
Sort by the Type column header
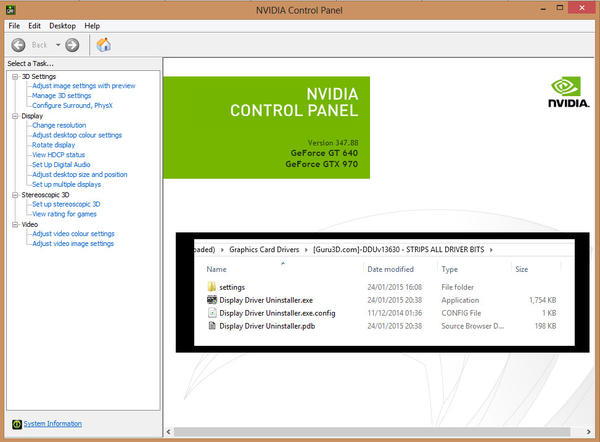[449, 269]
